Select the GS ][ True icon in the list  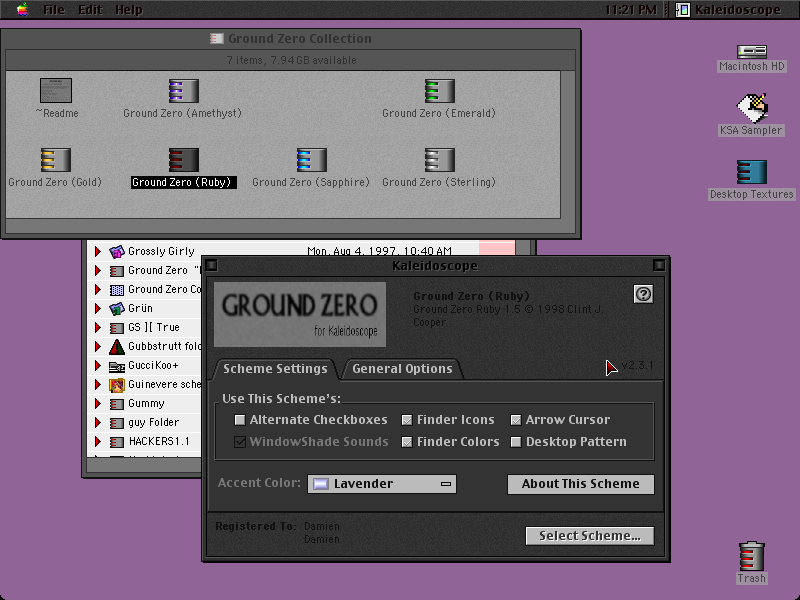coord(117,328)
